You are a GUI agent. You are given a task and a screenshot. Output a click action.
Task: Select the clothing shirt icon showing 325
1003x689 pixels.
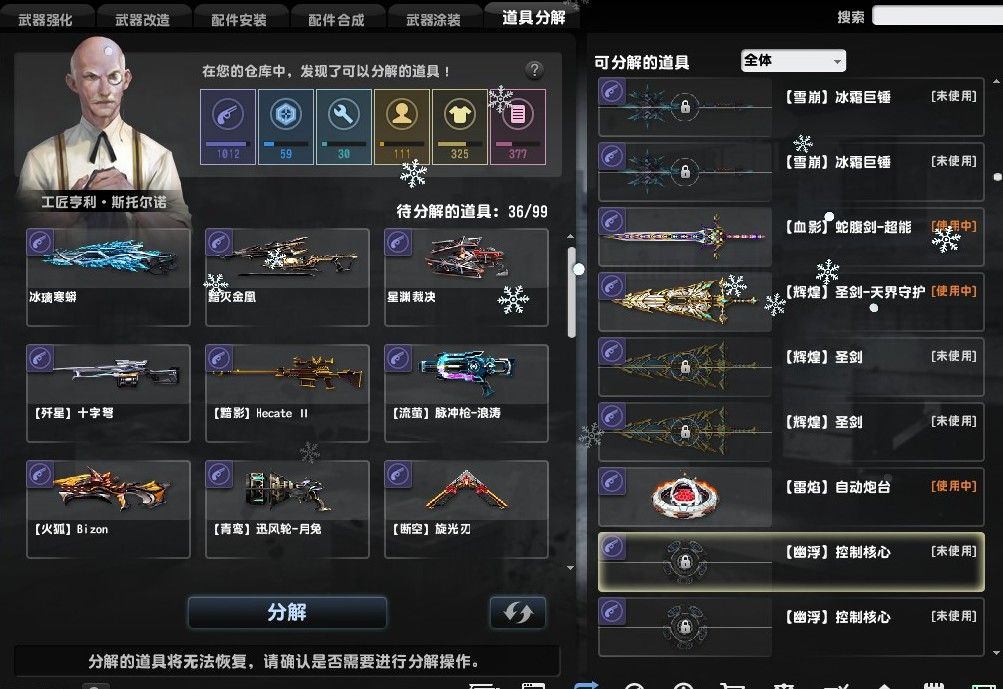[x=460, y=127]
